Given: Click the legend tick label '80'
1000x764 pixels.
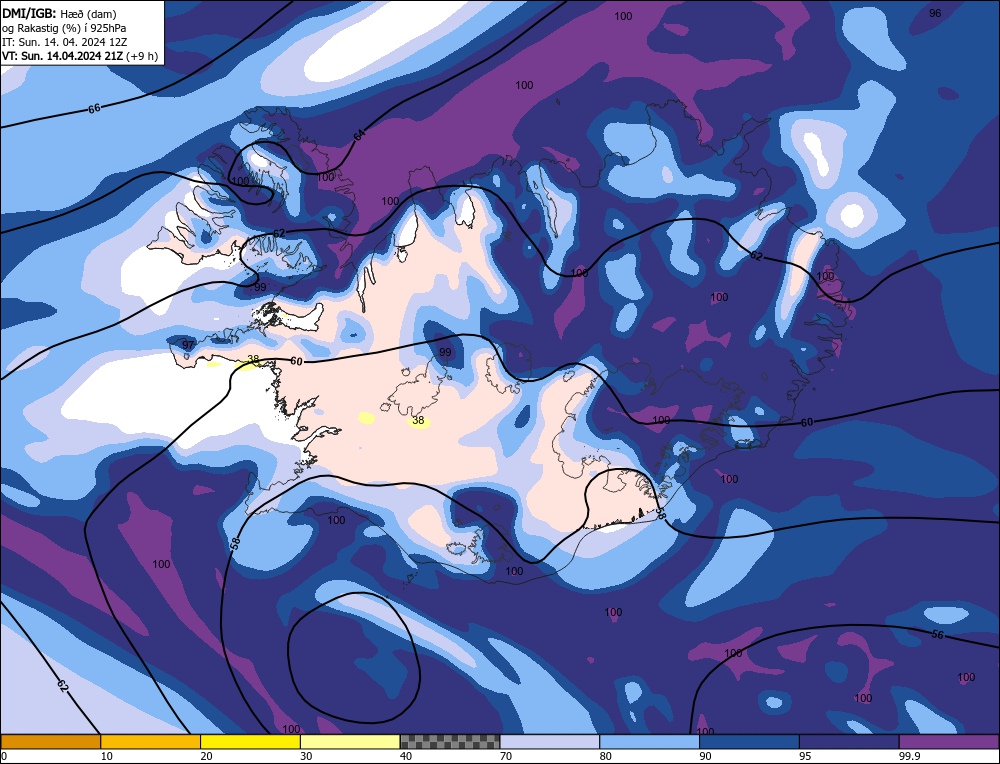Looking at the screenshot, I should click(605, 756).
